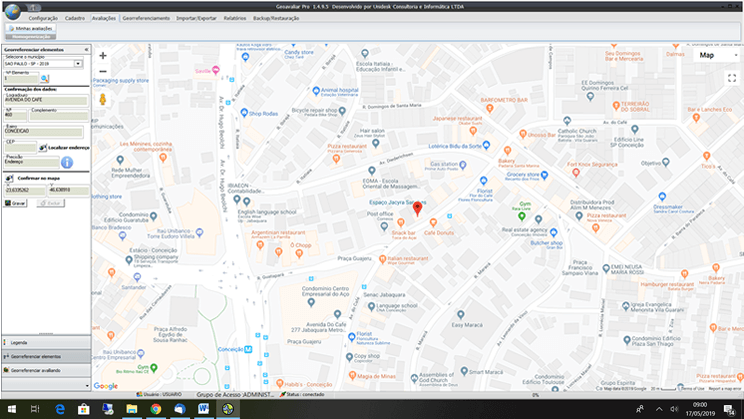Image resolution: width=744 pixels, height=419 pixels.
Task: Click the Localizar endereço button
Action: click(60, 147)
